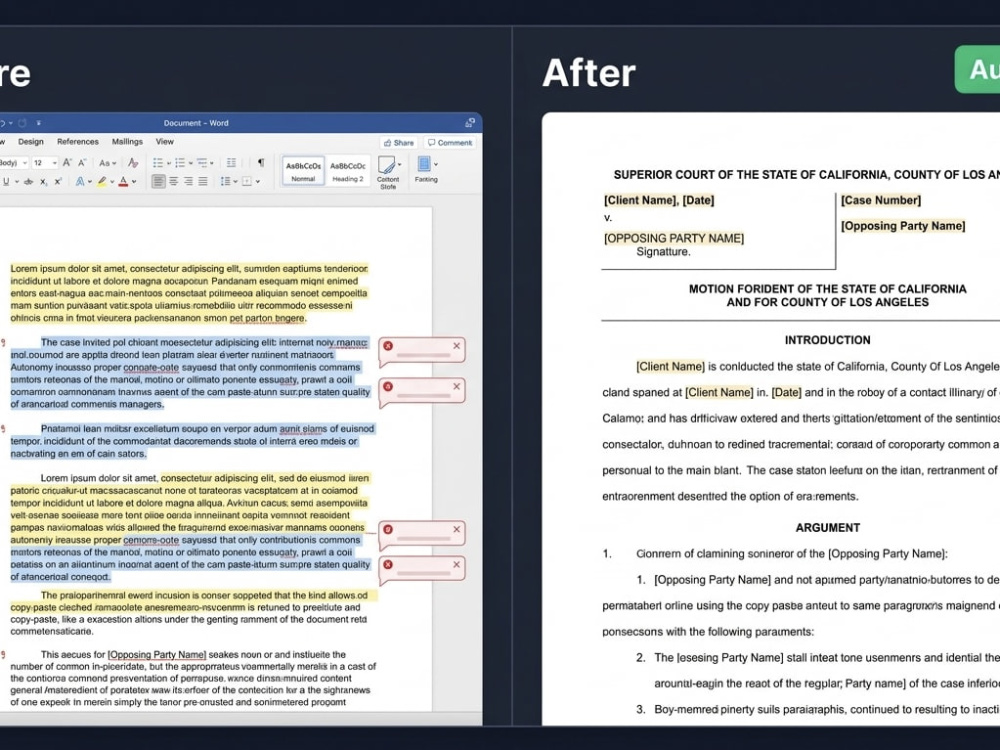
Task: Click the redo icon in Word title bar
Action: point(22,122)
